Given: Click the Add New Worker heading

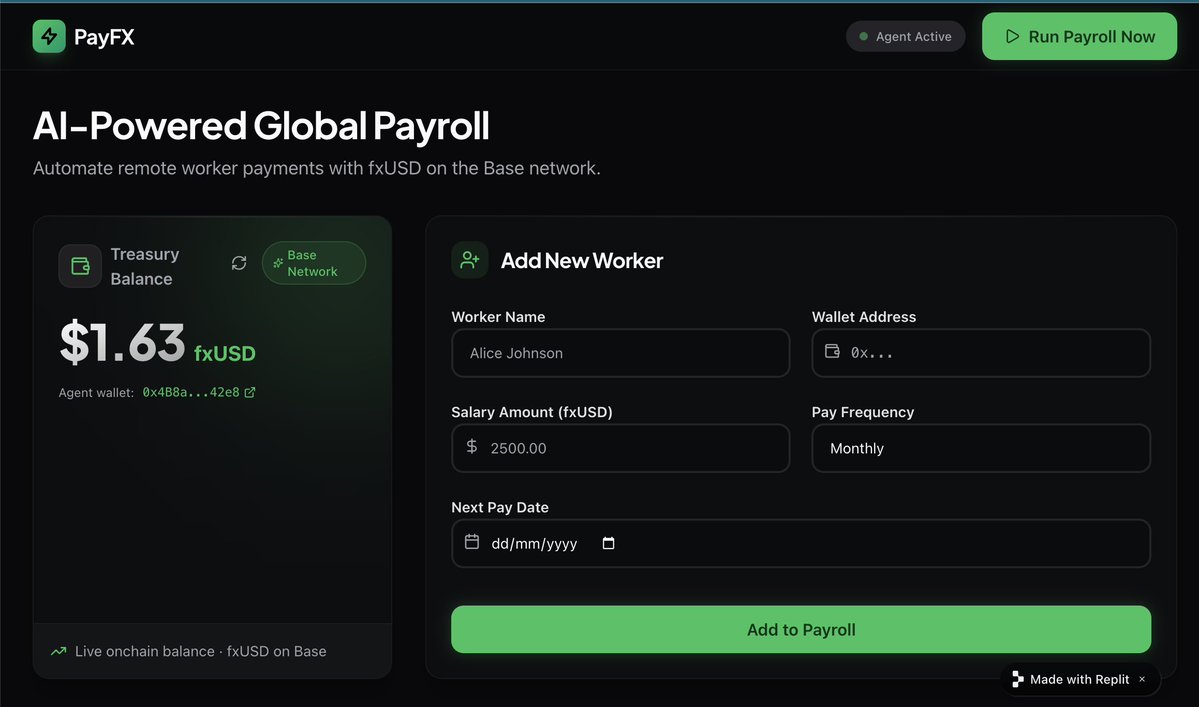Looking at the screenshot, I should pyautogui.click(x=582, y=261).
